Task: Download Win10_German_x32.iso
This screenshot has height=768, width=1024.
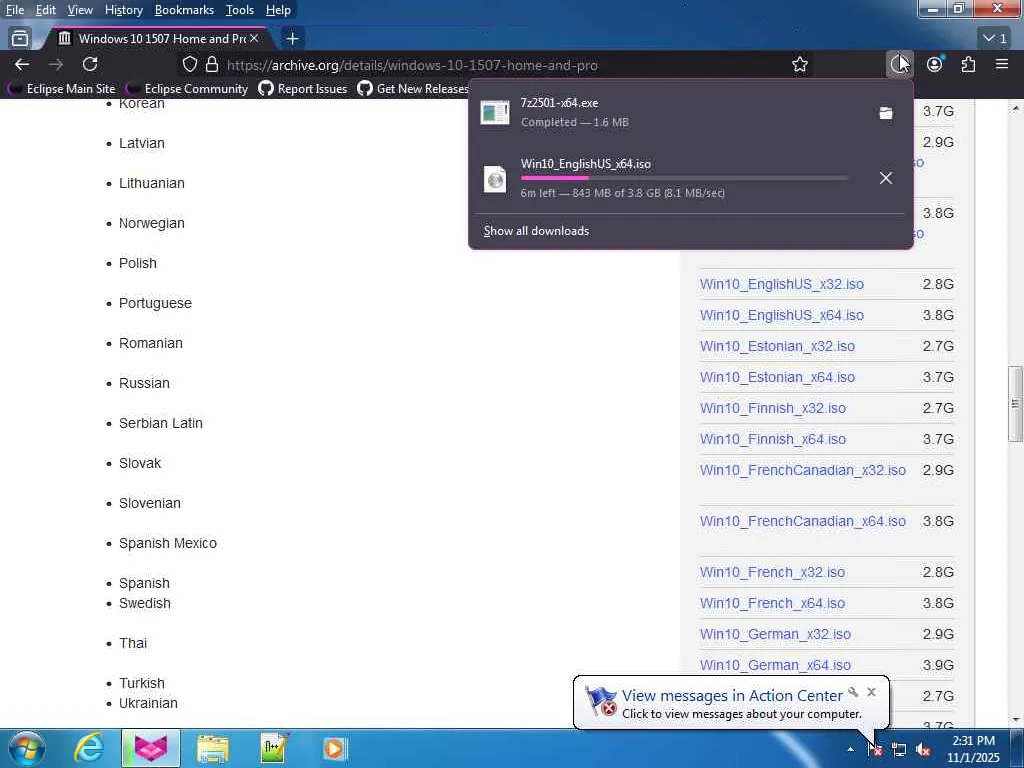Action: click(775, 634)
